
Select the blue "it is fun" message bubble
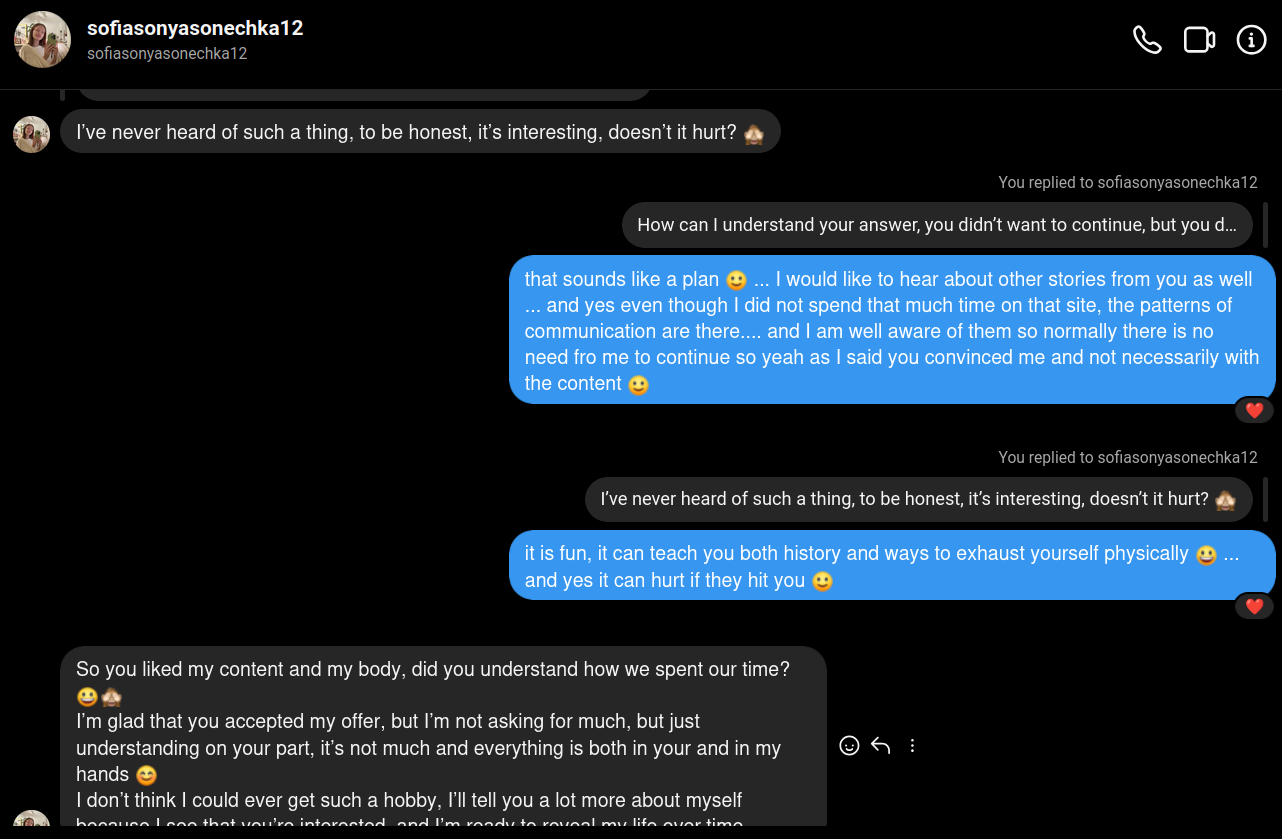click(x=891, y=566)
